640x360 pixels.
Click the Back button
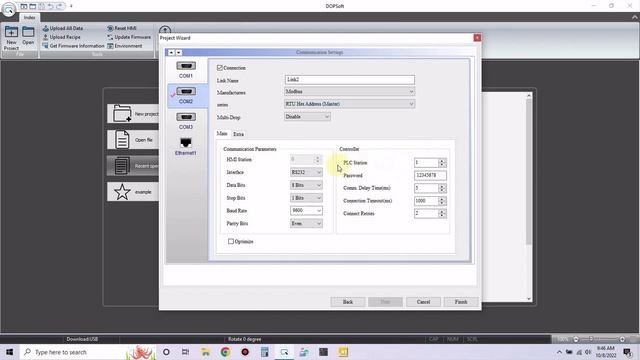pyautogui.click(x=348, y=302)
